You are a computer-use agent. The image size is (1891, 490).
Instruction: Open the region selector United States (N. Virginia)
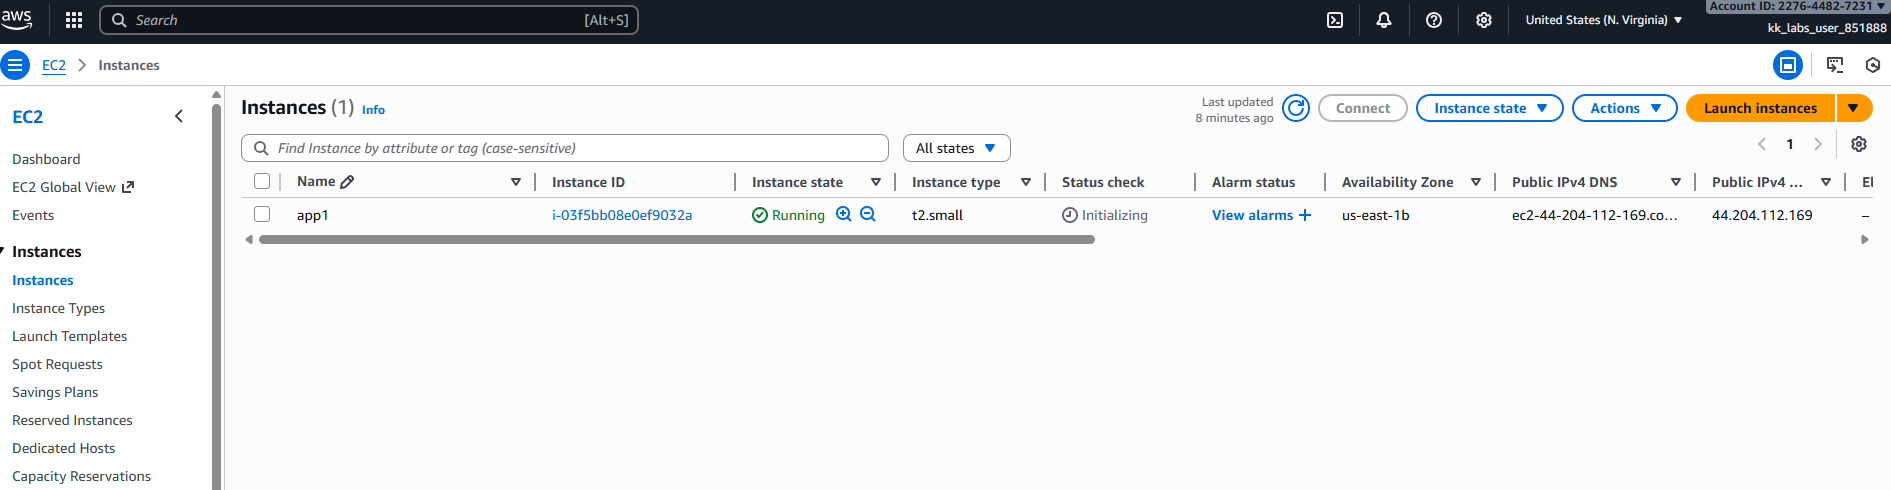[1604, 20]
